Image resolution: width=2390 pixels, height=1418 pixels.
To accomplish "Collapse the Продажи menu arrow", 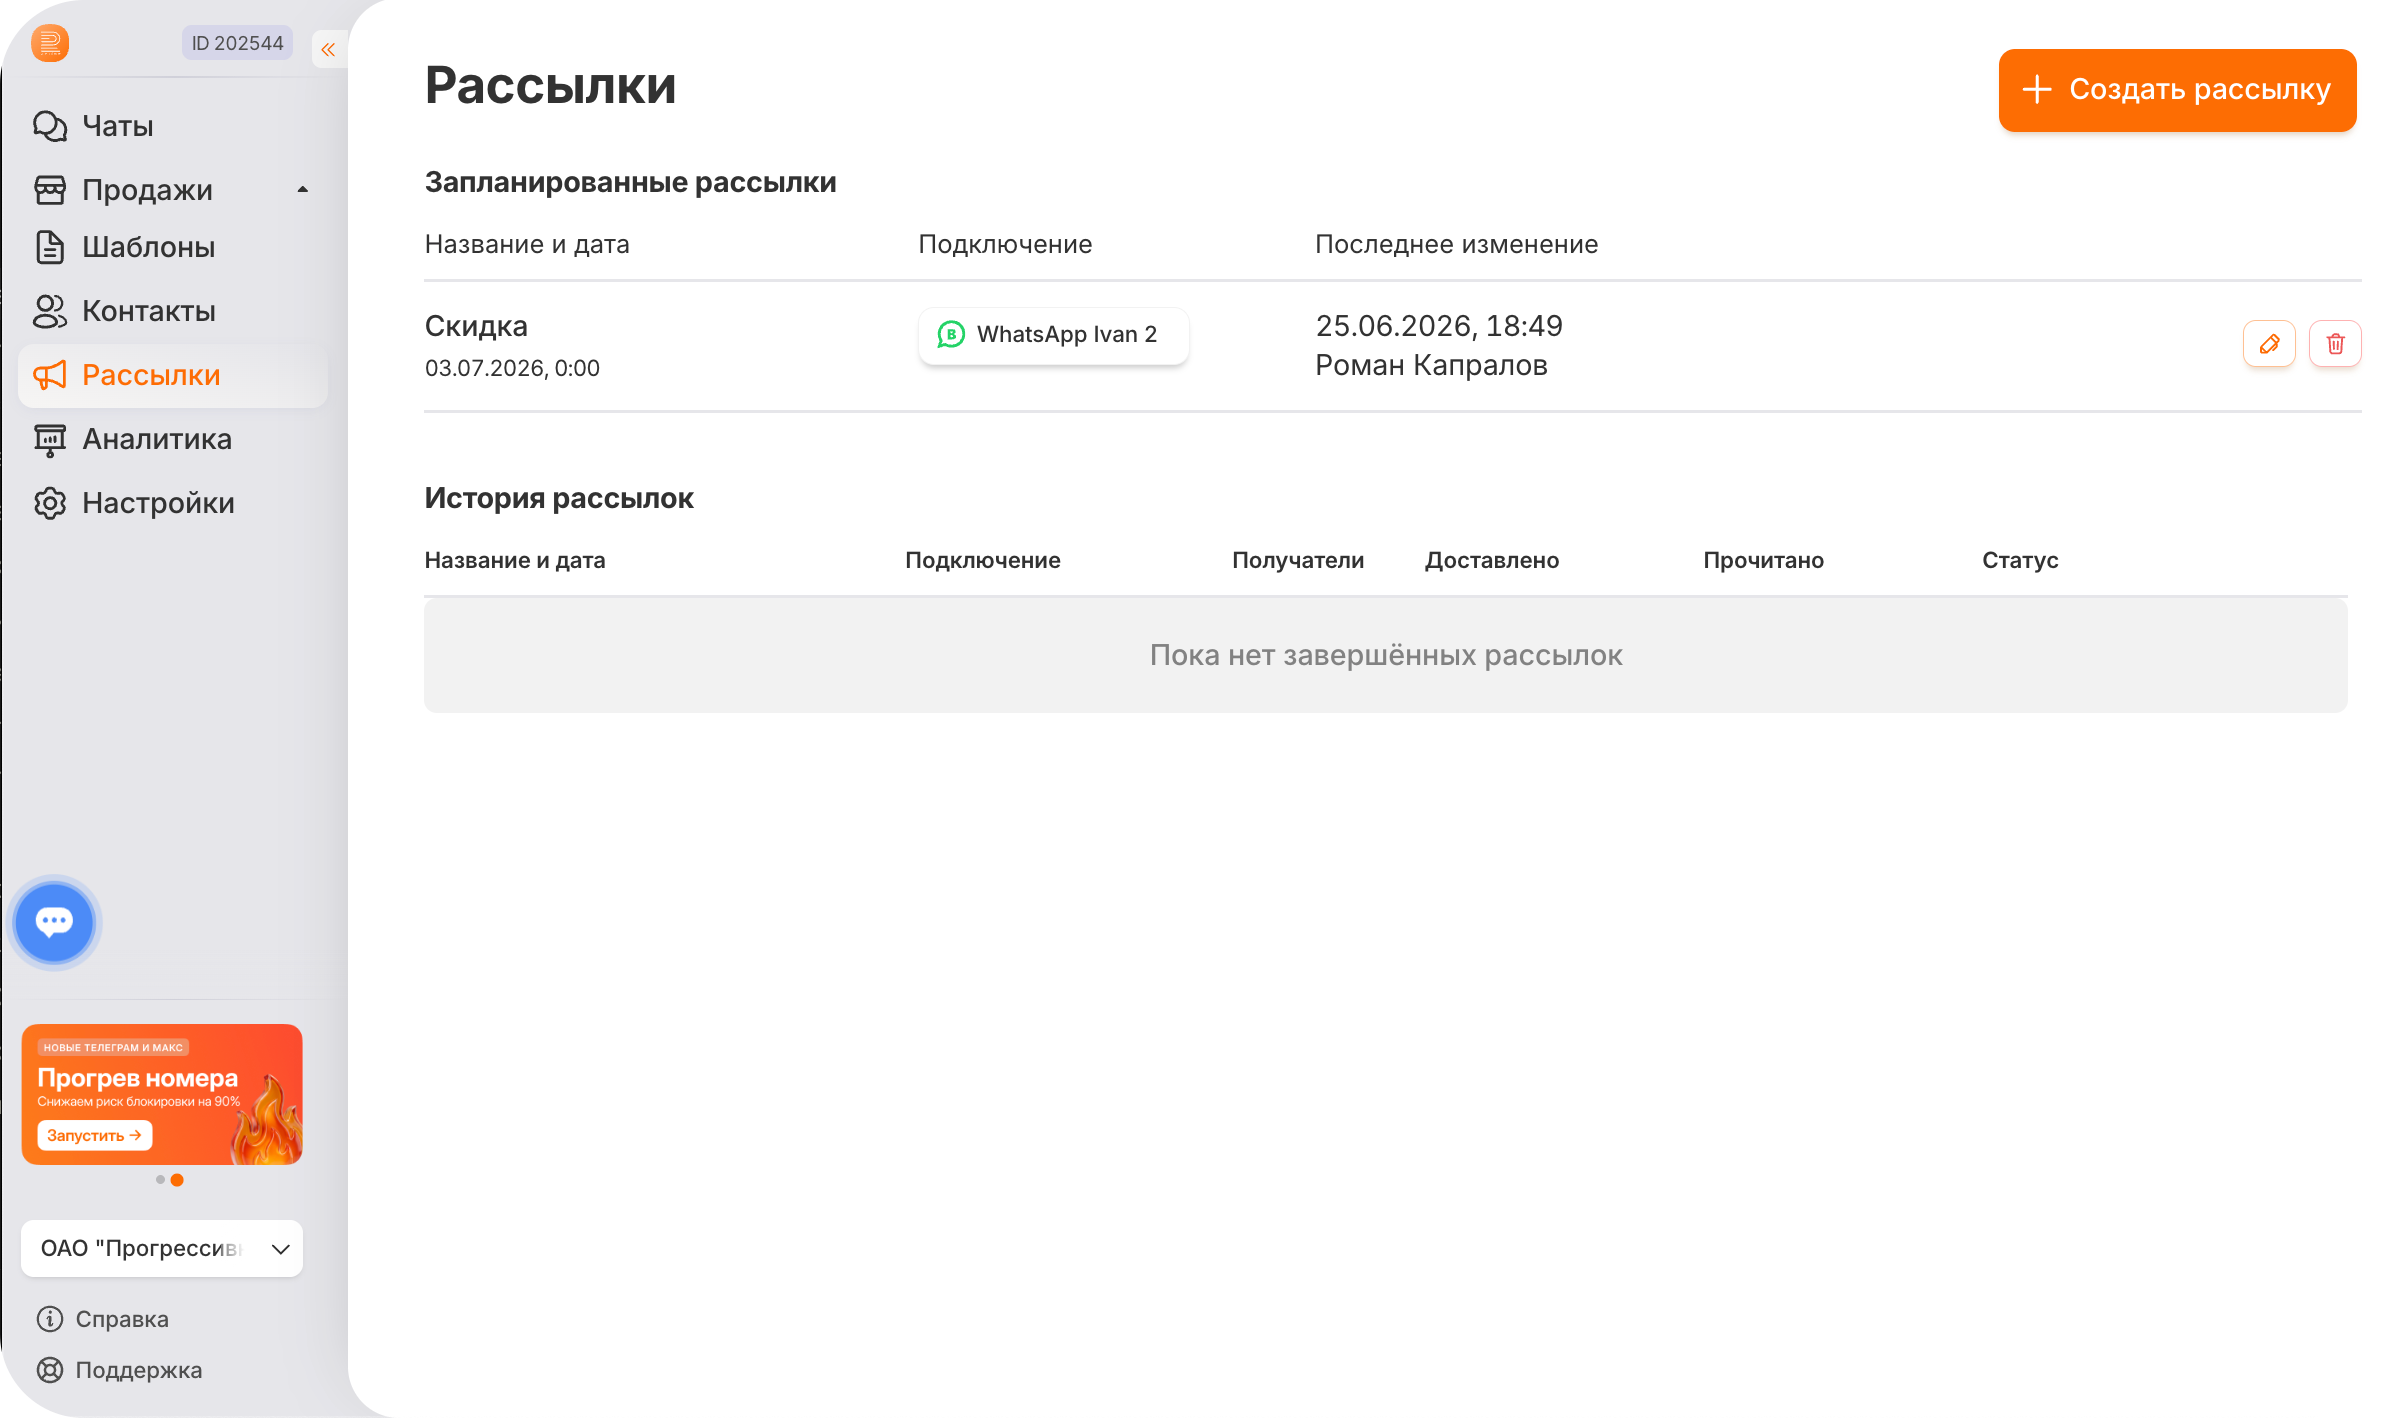I will pos(302,190).
